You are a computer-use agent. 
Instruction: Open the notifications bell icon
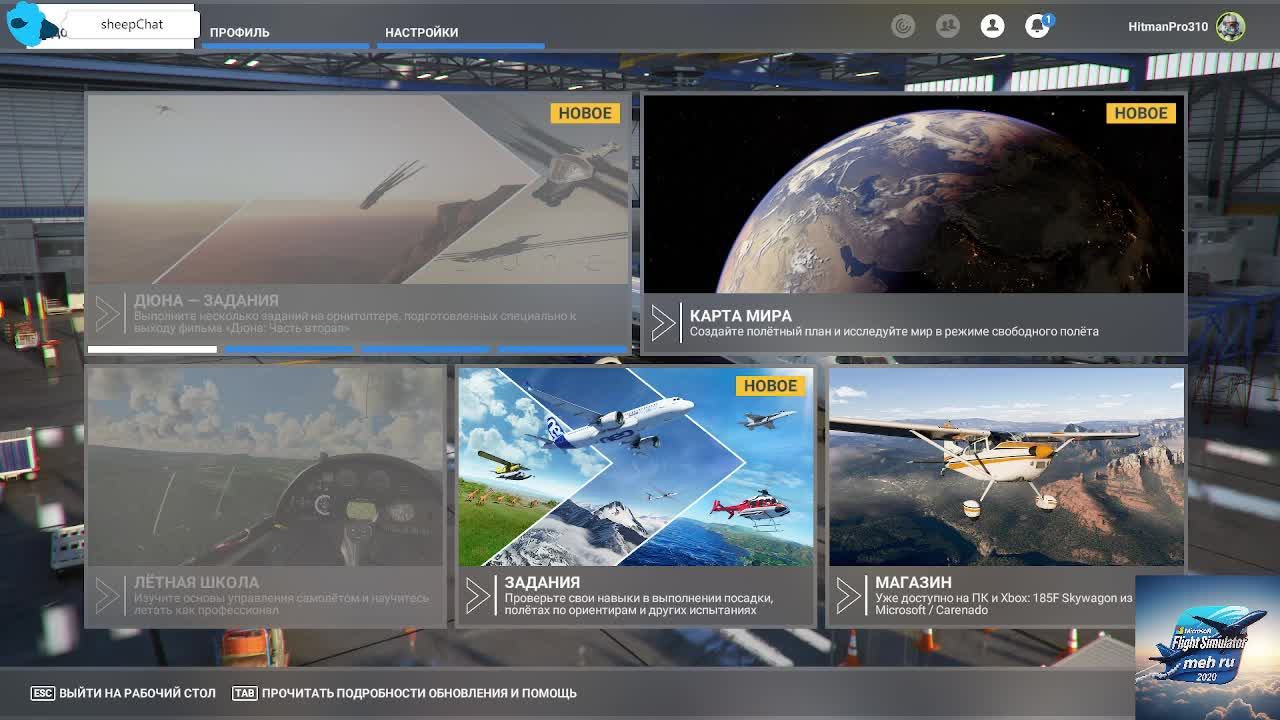(x=1037, y=27)
